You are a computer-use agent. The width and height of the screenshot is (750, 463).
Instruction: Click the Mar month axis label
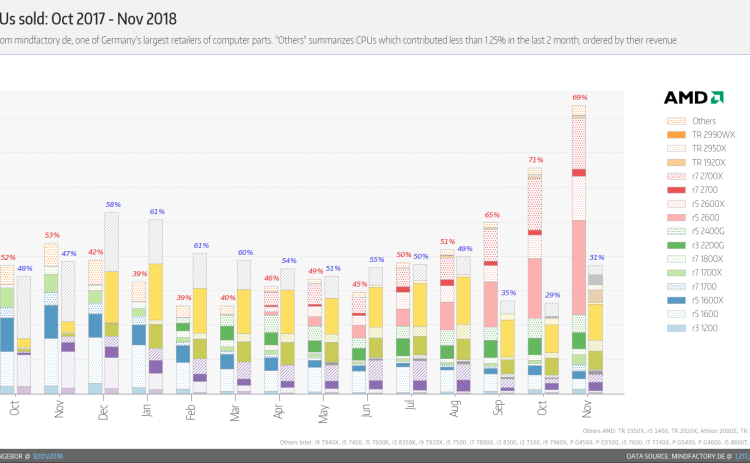(234, 413)
